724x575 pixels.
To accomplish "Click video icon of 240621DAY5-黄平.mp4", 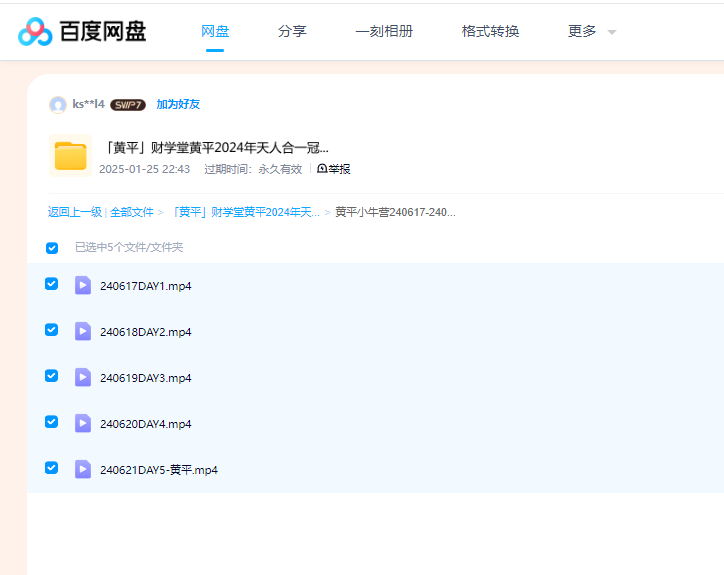I will (x=83, y=469).
